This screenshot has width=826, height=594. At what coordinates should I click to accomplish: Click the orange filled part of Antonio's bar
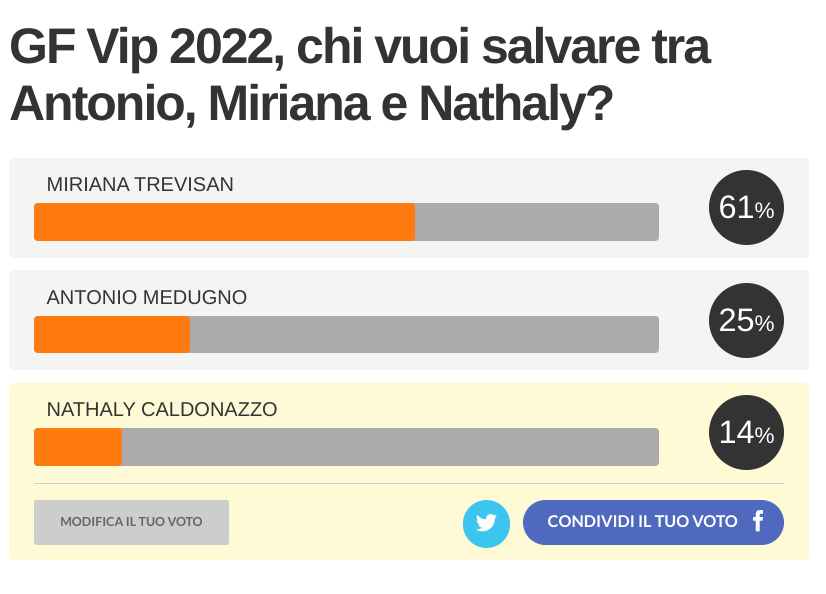click(x=112, y=334)
